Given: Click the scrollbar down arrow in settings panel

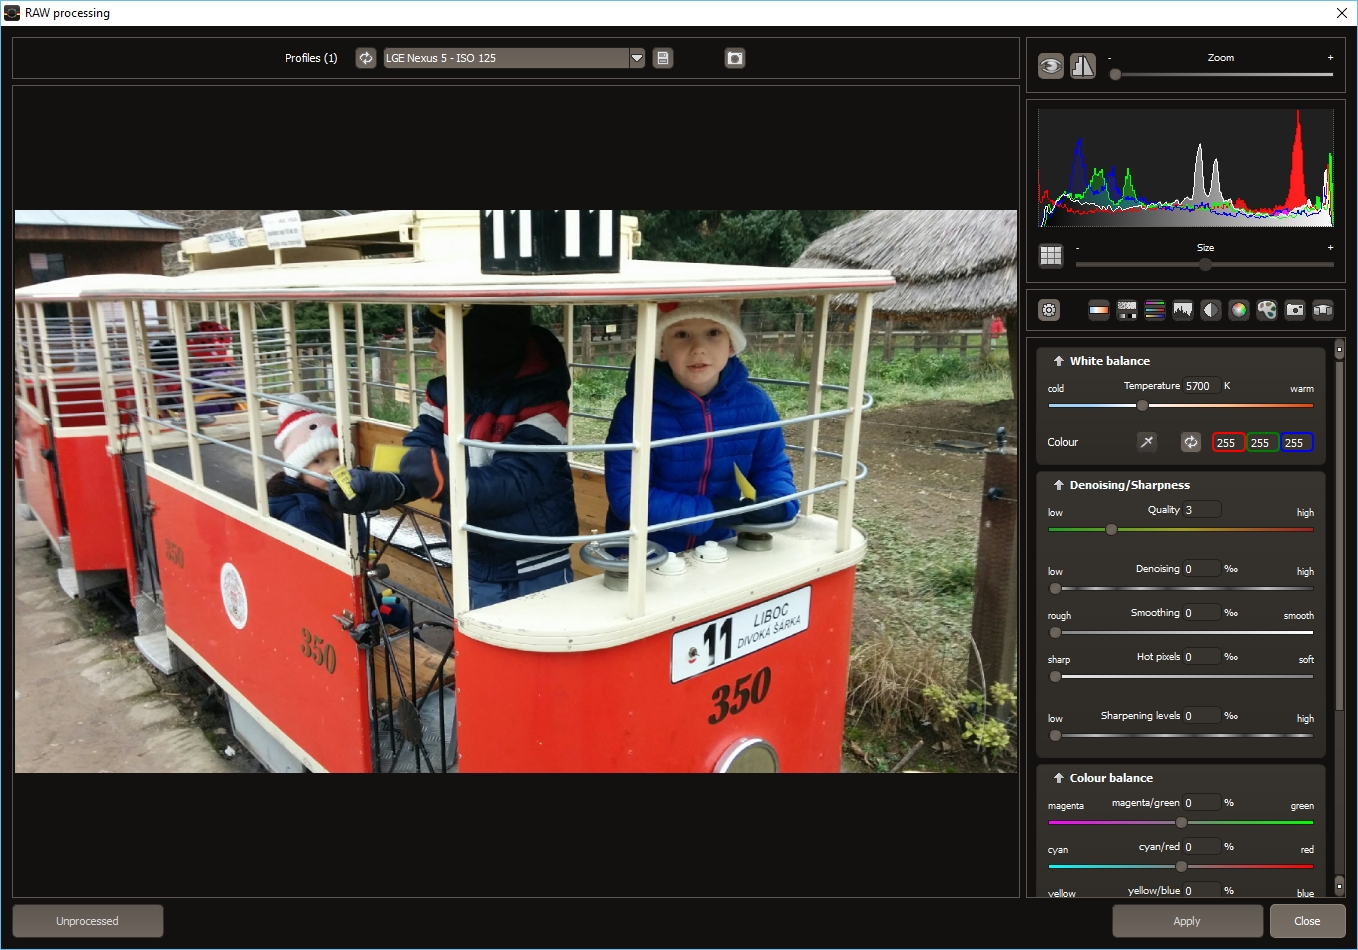Looking at the screenshot, I should point(1339,886).
